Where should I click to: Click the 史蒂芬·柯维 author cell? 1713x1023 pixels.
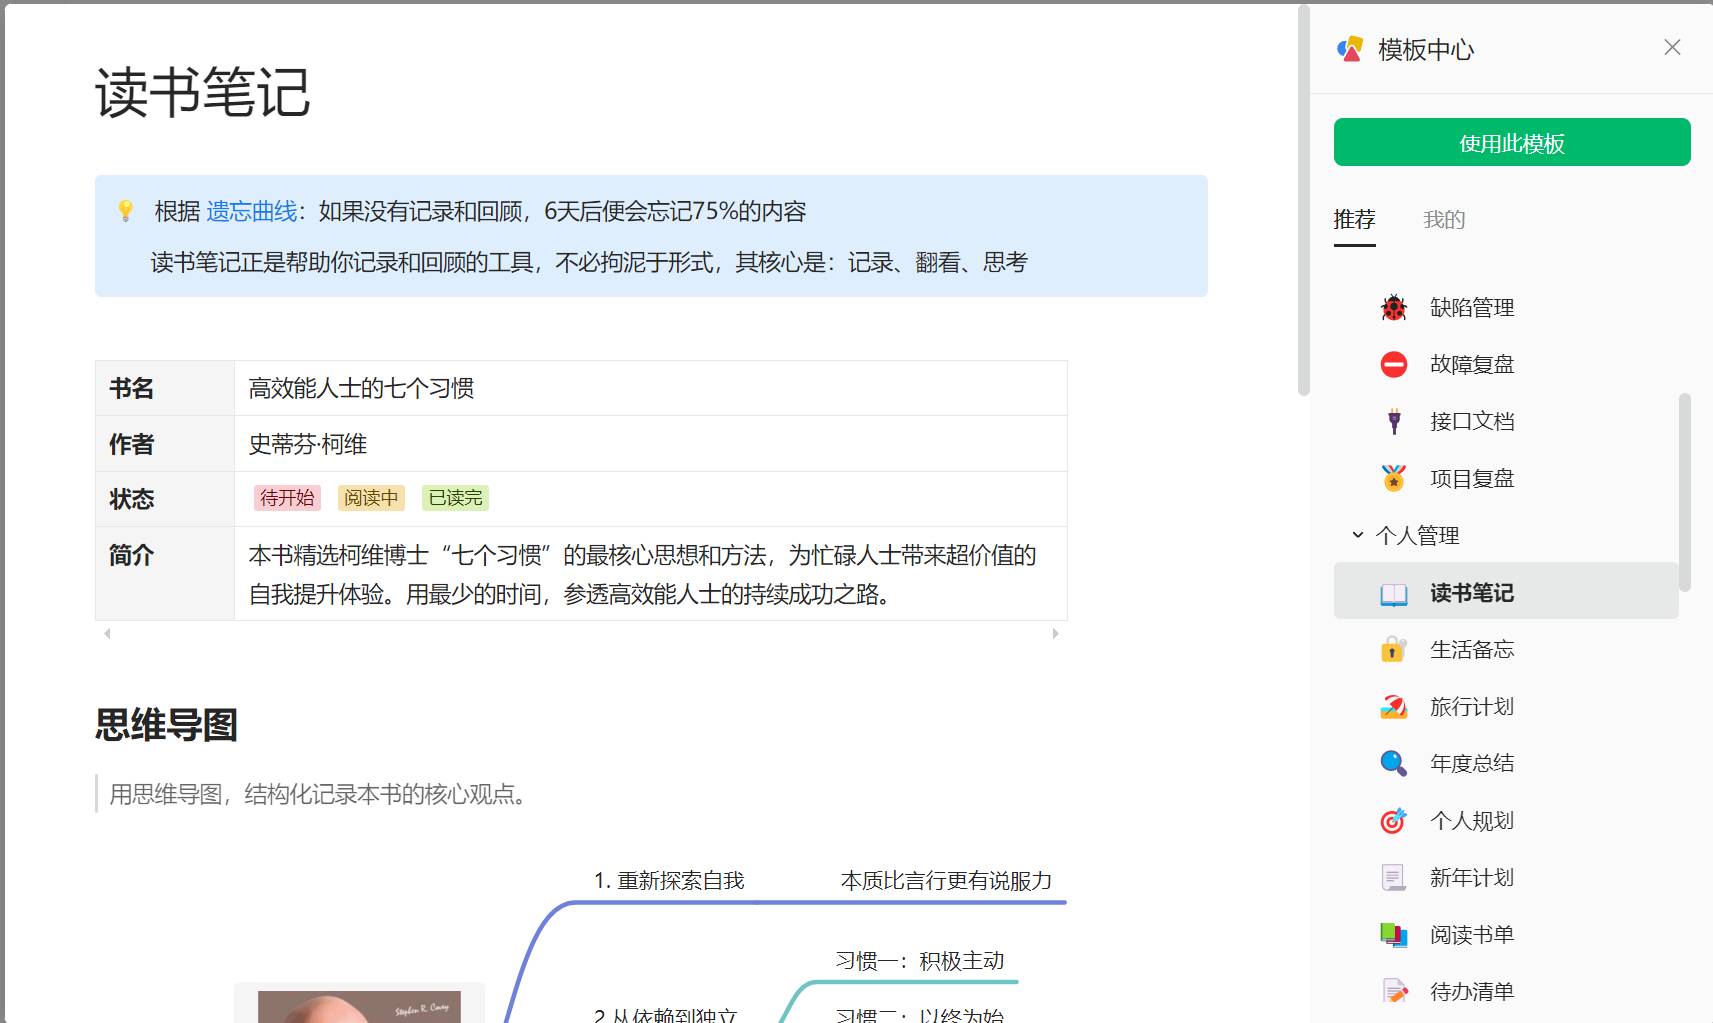point(651,443)
